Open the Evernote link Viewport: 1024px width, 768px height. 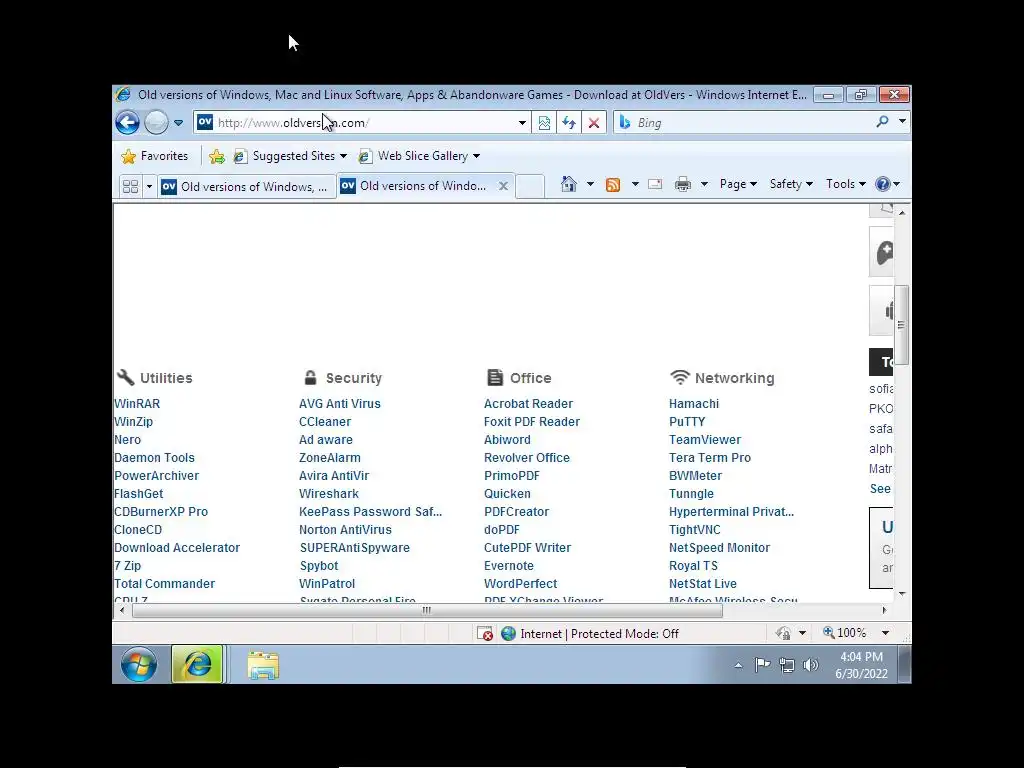coord(509,566)
